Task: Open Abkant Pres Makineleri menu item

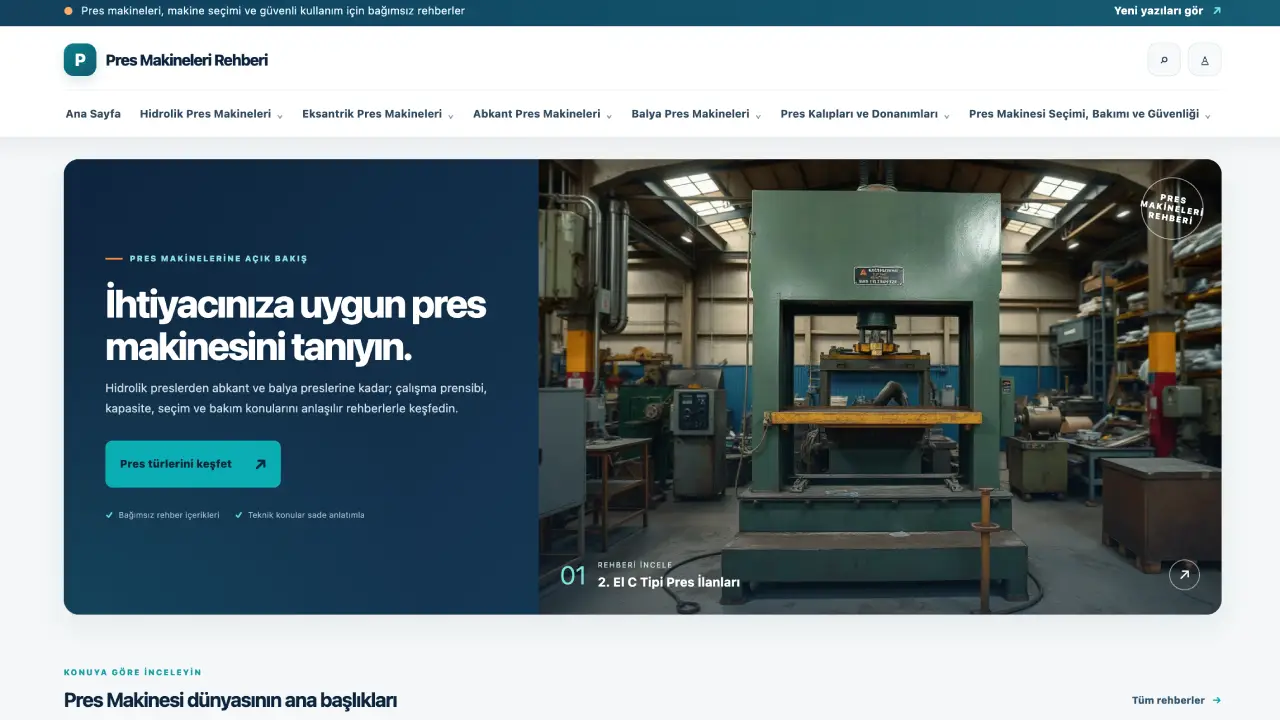Action: pos(537,114)
